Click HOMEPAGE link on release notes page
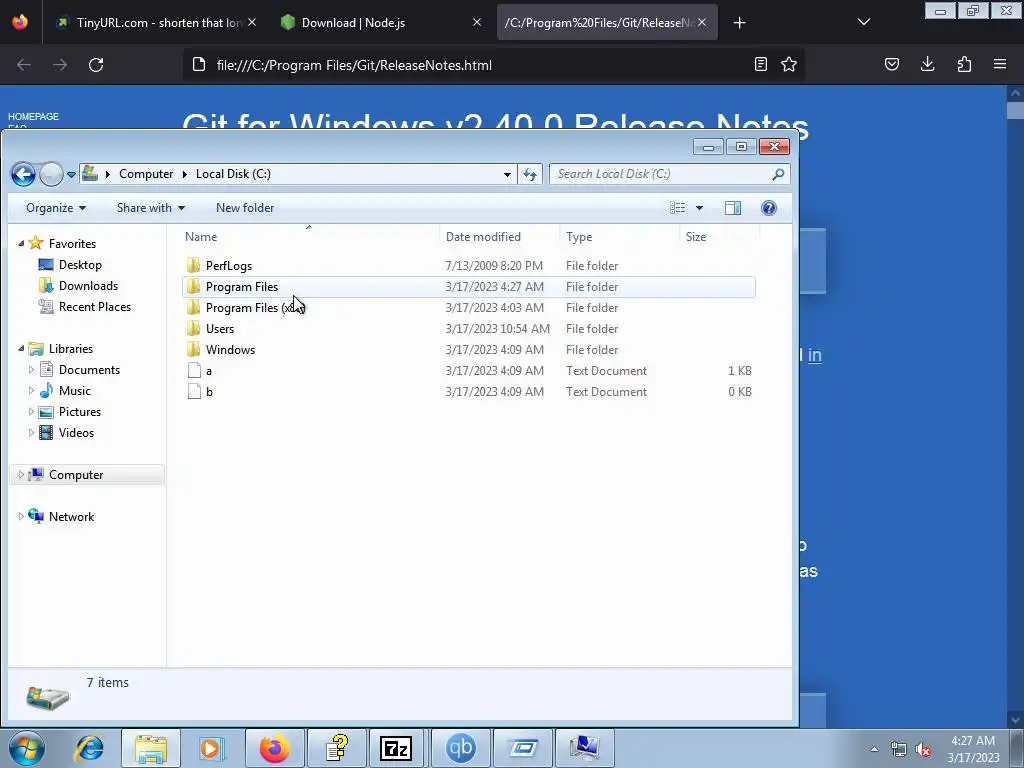This screenshot has width=1024, height=768. pos(33,116)
